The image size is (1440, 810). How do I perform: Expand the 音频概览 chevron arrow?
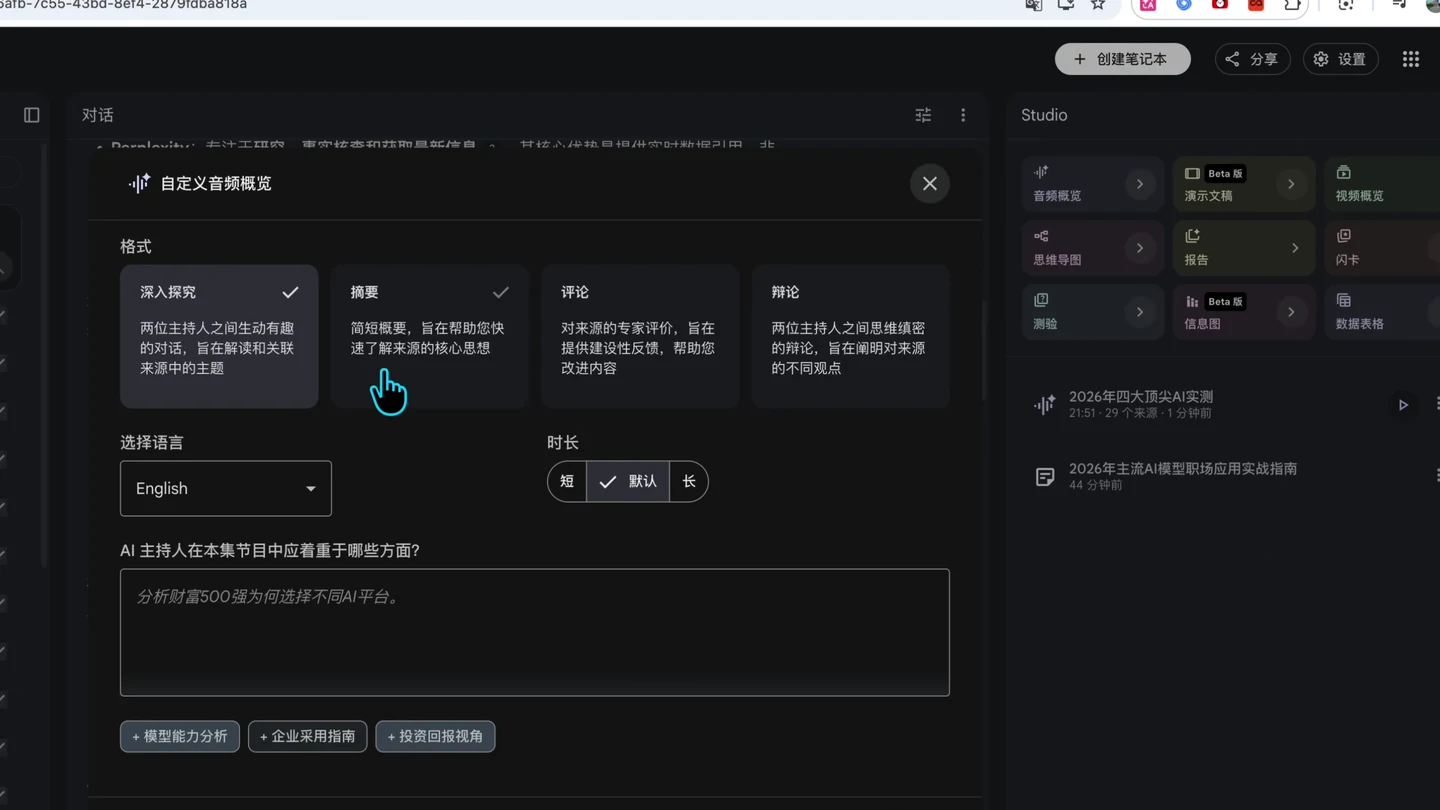pos(1140,184)
